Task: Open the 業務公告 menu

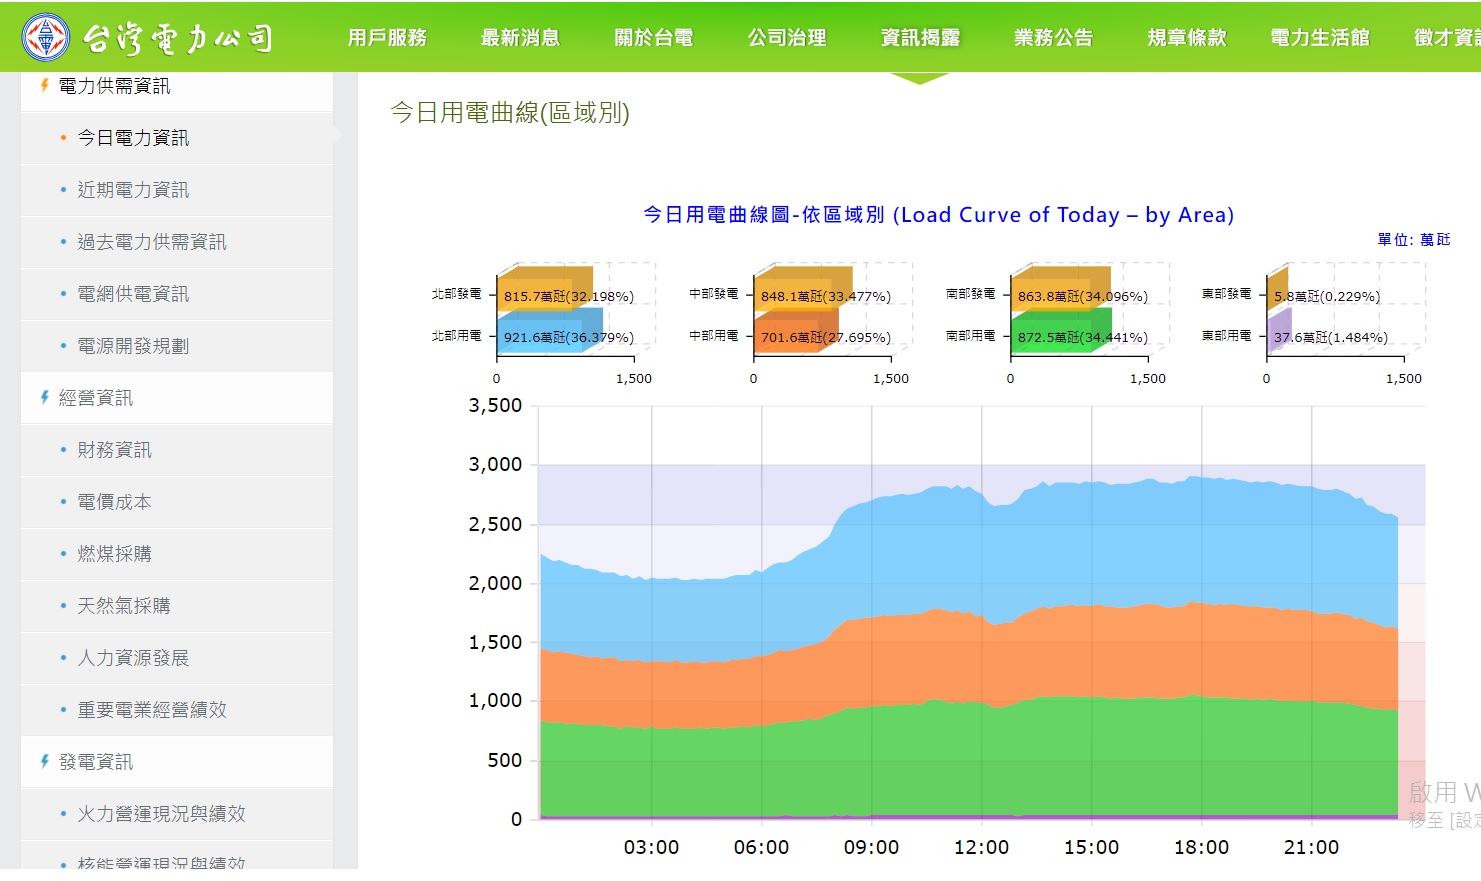Action: 1053,37
